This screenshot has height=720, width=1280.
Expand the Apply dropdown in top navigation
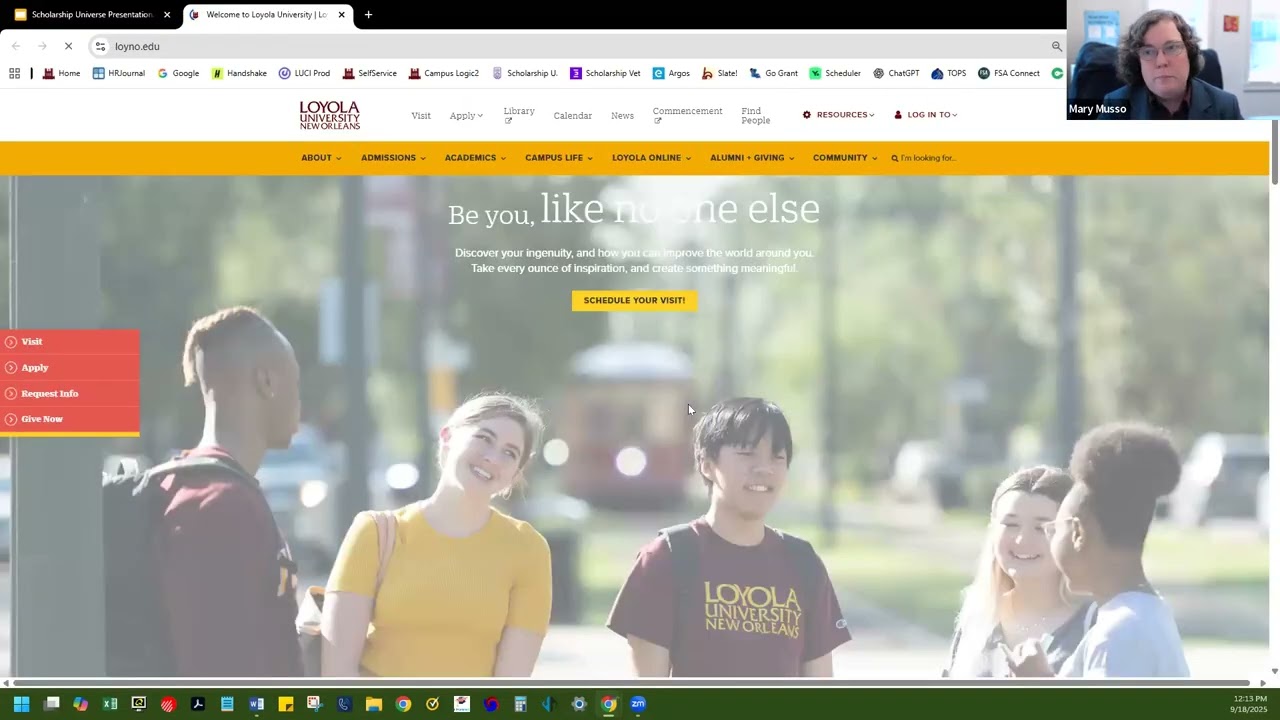(466, 116)
